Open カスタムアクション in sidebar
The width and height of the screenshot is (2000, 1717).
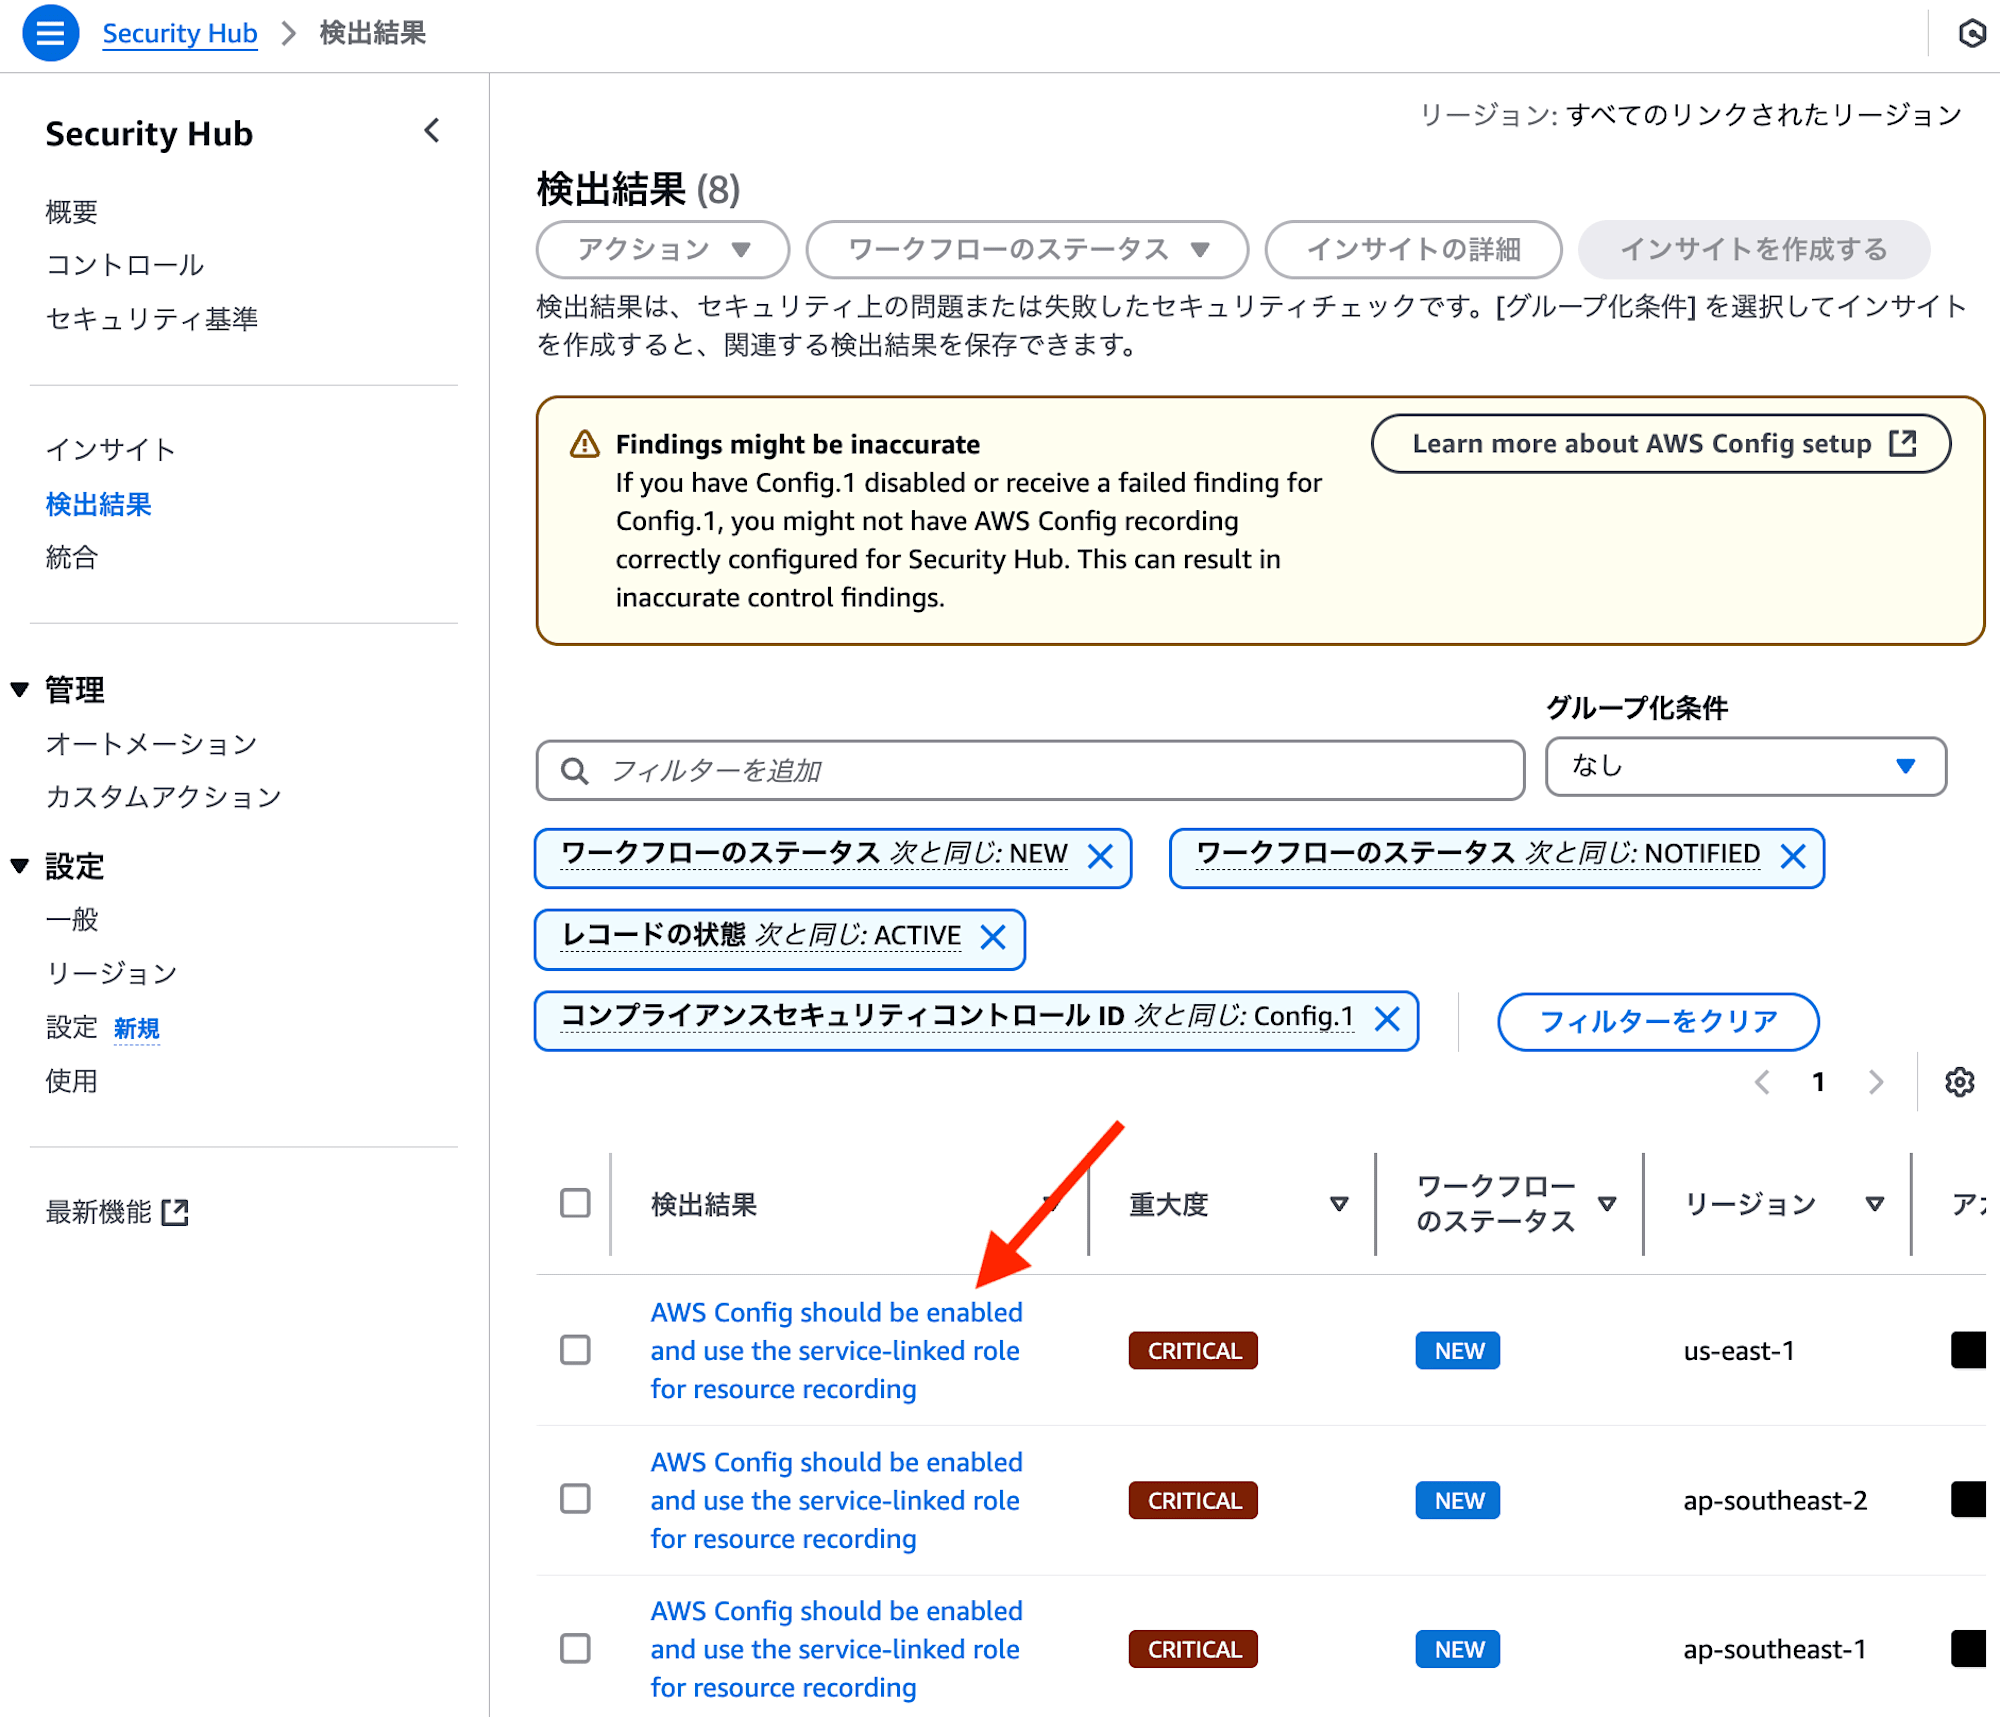tap(164, 797)
